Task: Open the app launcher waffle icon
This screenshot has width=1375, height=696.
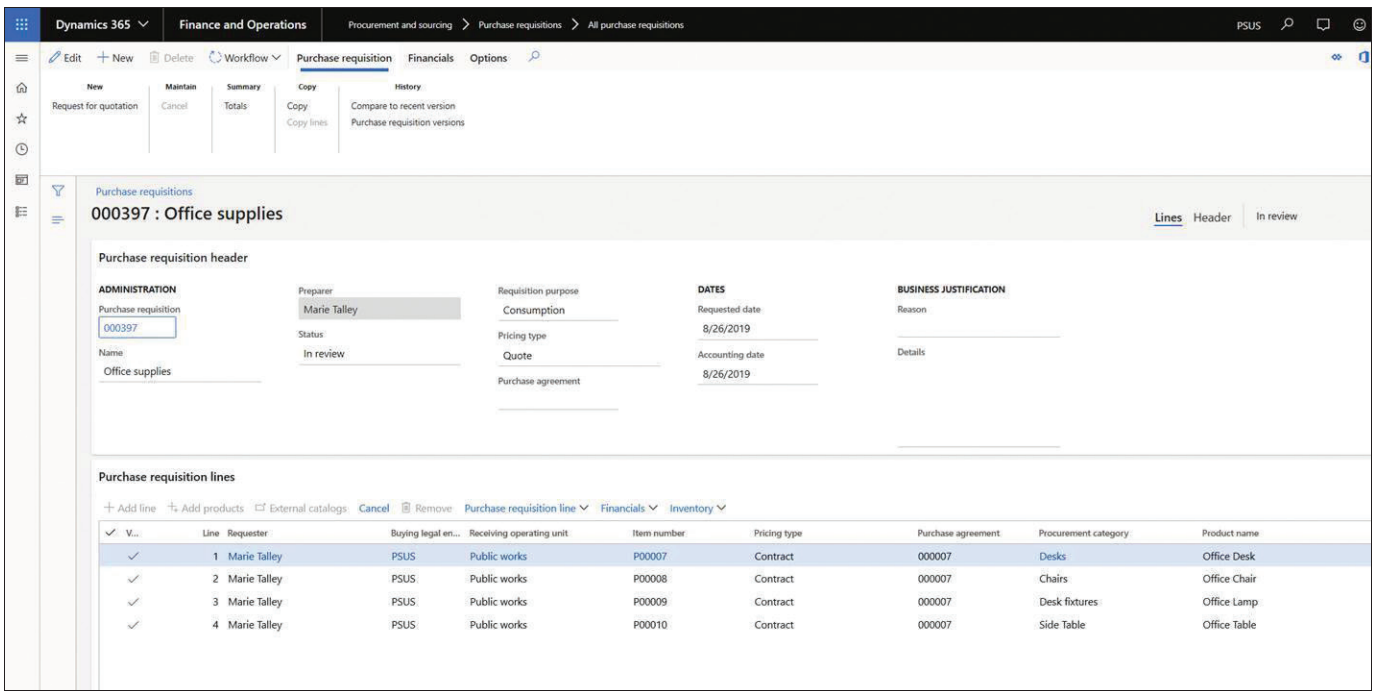Action: click(21, 24)
